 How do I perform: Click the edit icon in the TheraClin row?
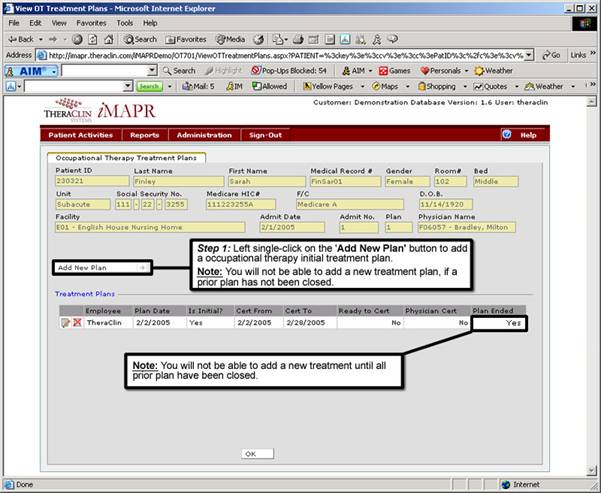65,323
